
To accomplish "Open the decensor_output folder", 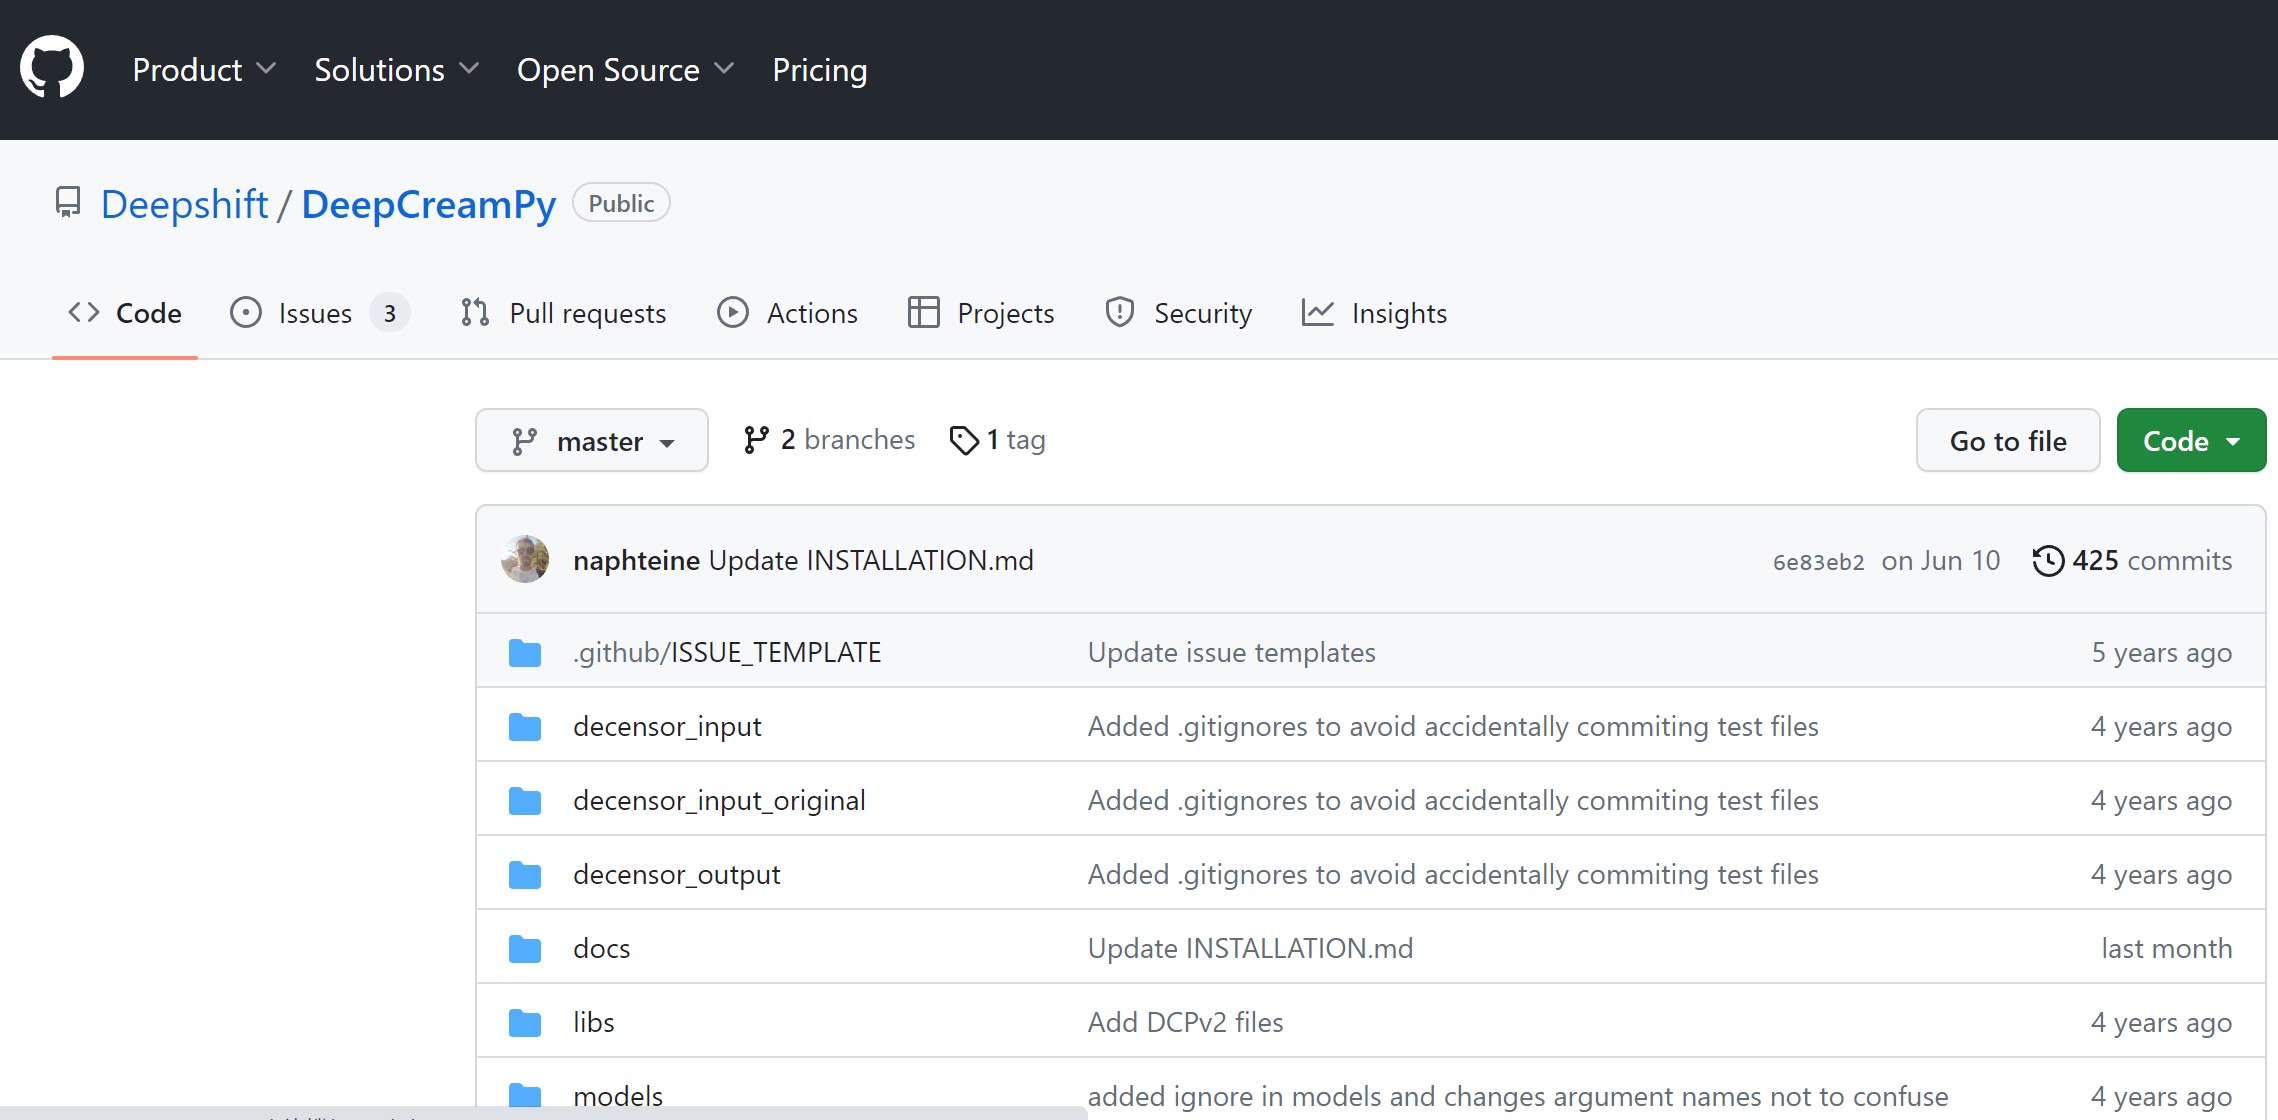I will click(676, 875).
